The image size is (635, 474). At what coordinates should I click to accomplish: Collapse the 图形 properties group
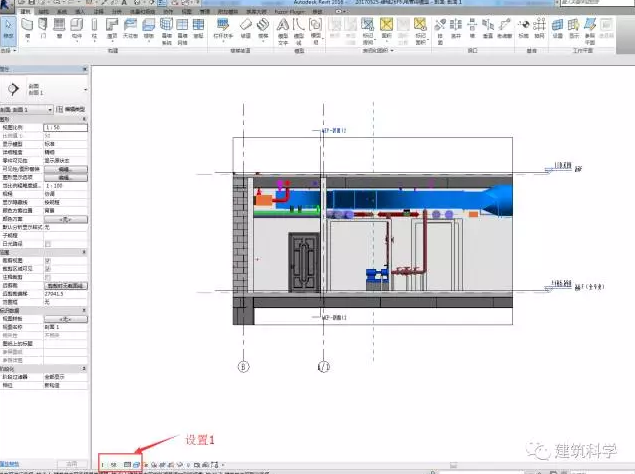[84, 119]
